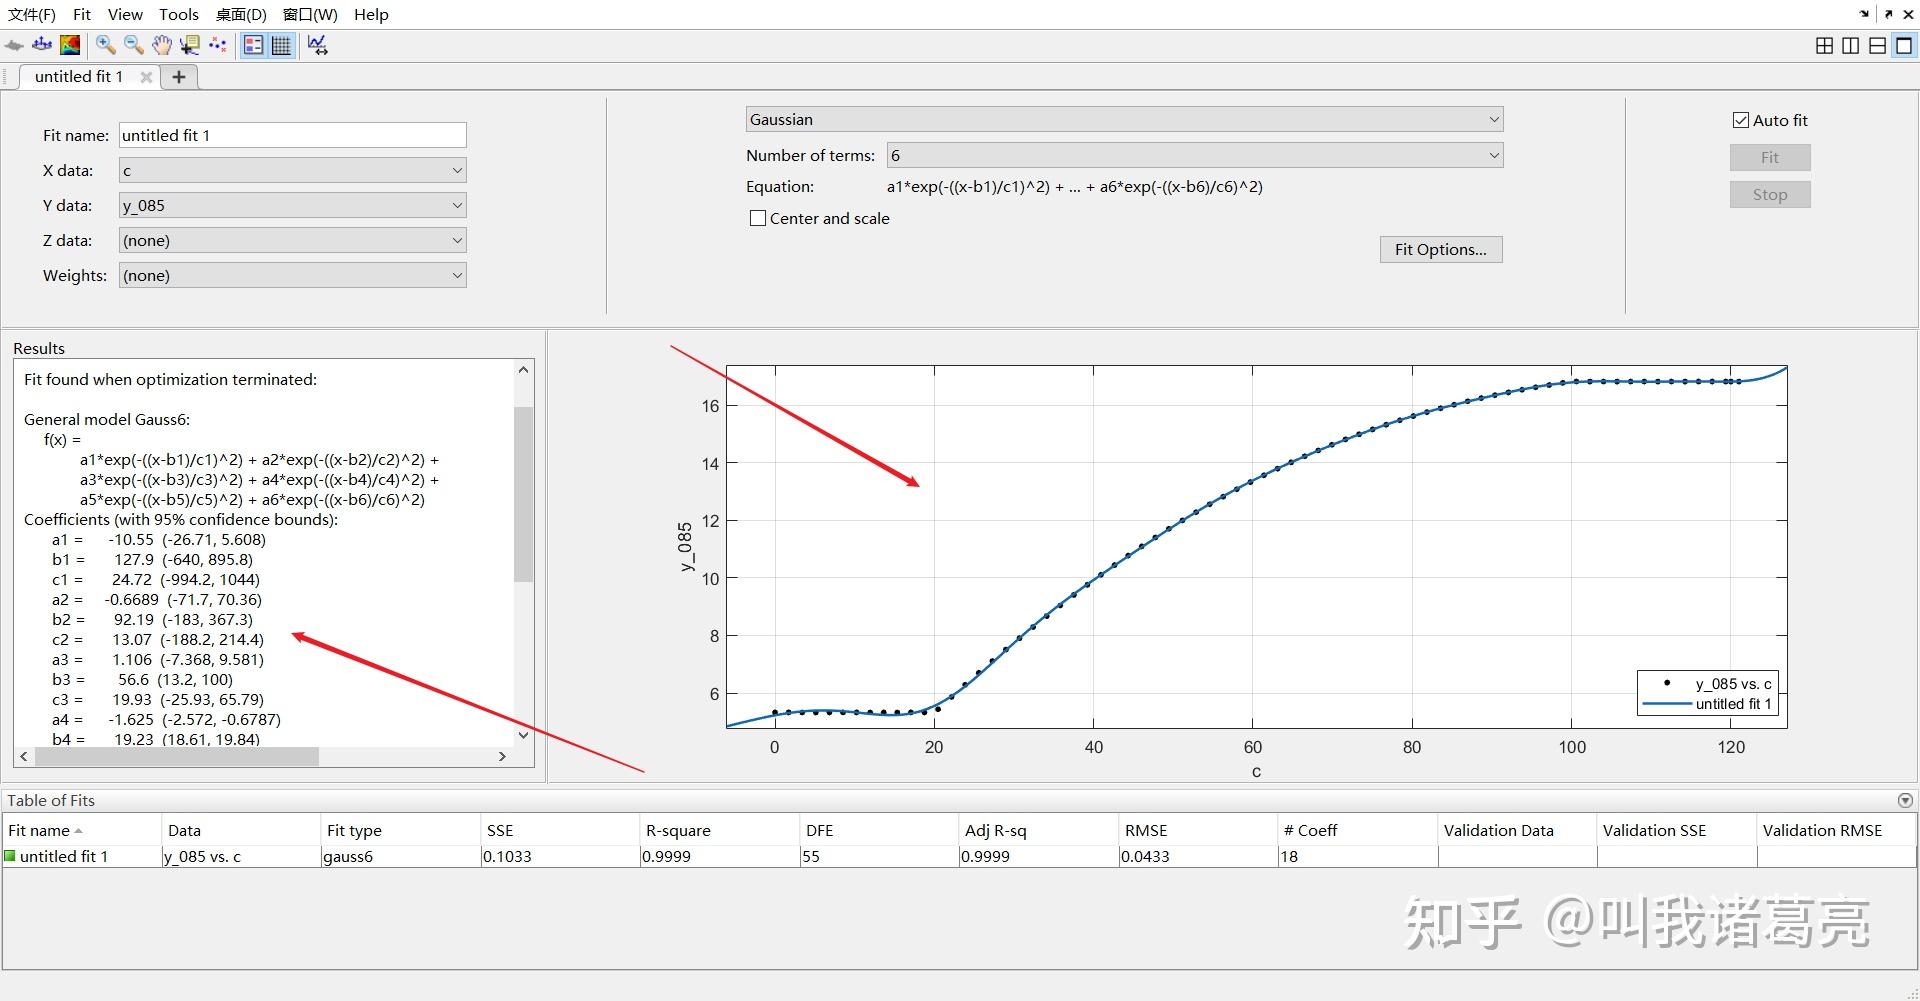This screenshot has width=1920, height=1001.
Task: Select the Zoom Out tool
Action: coord(132,45)
